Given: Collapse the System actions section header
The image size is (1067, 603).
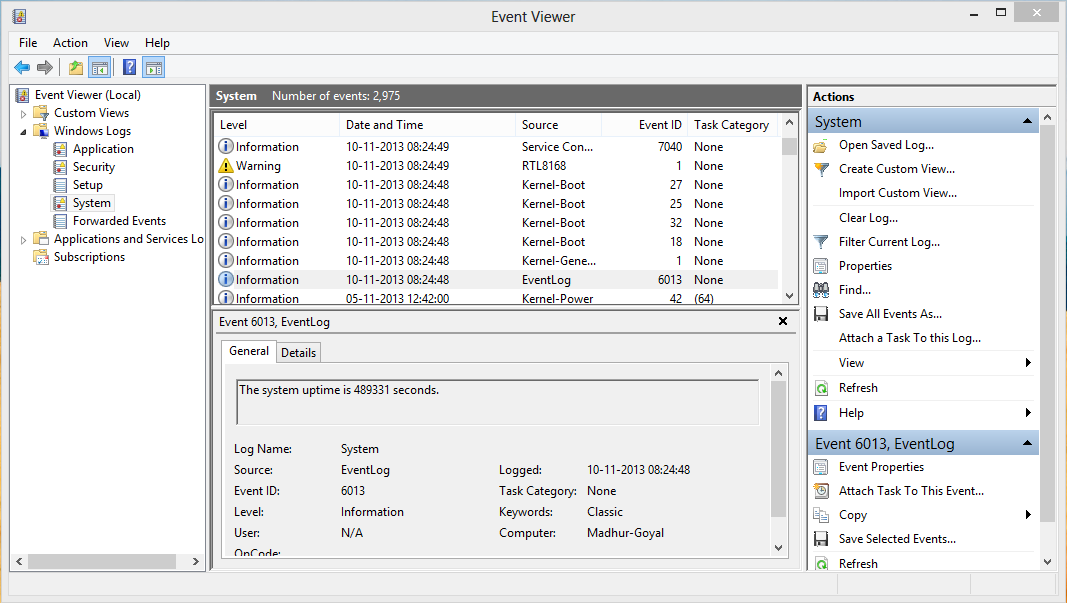Looking at the screenshot, I should 1027,121.
